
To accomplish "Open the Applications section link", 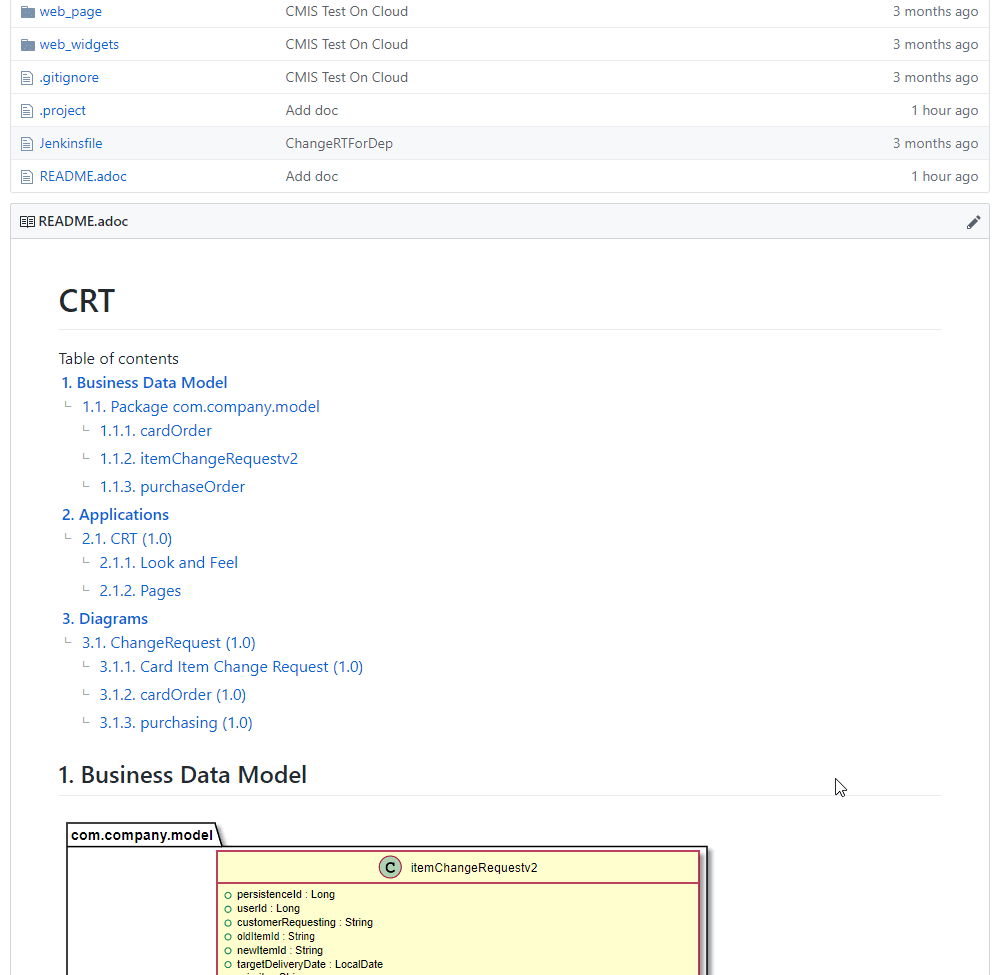I will point(115,514).
